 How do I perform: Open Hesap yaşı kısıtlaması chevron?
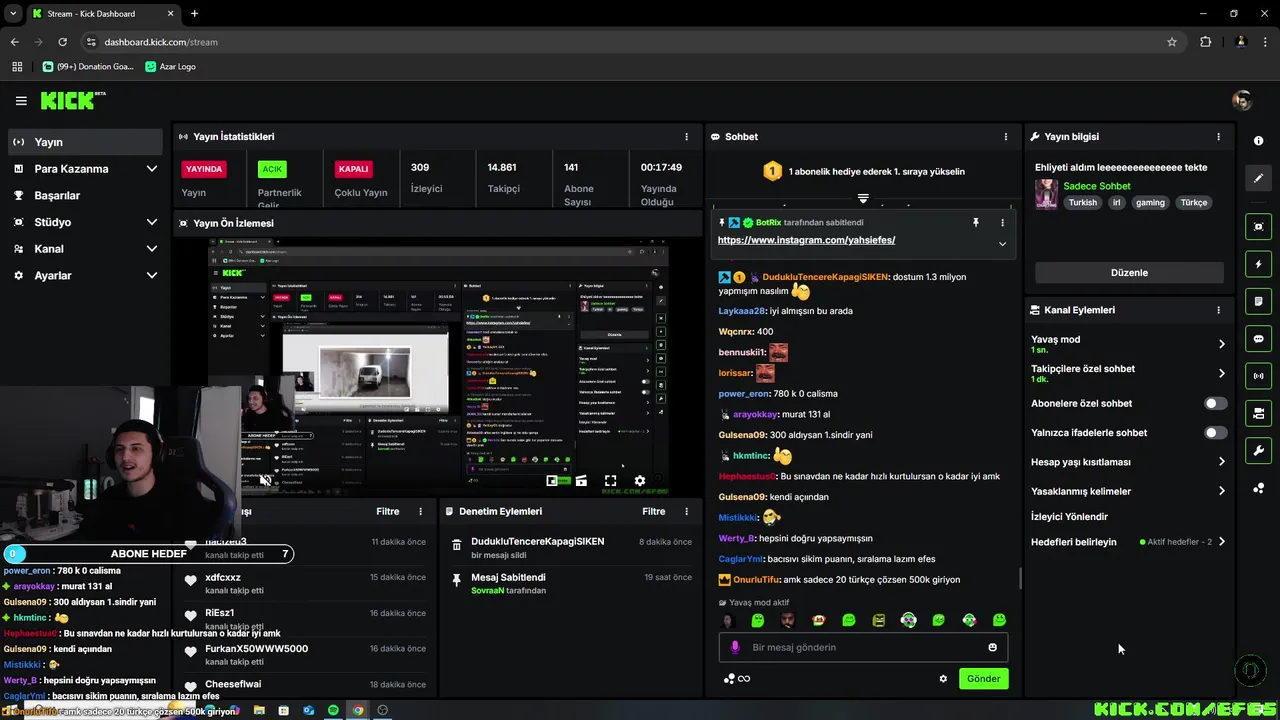(1221, 462)
